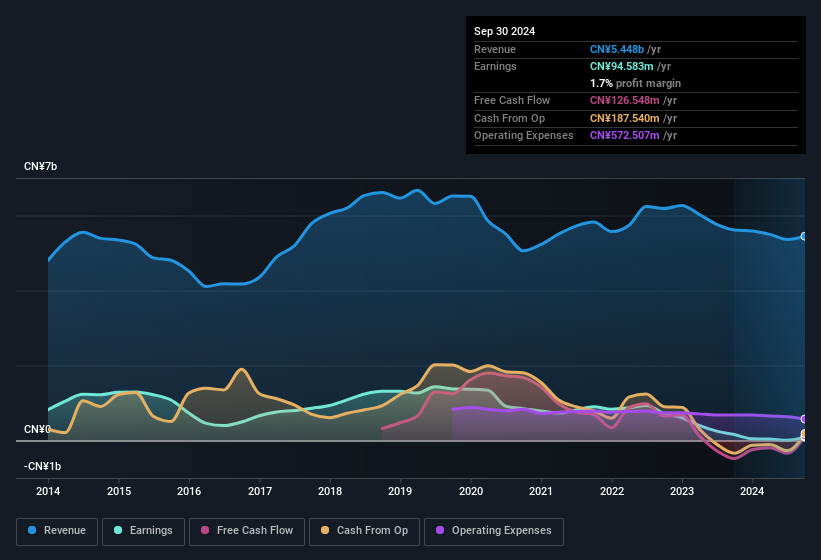This screenshot has width=821, height=560.
Task: Toggle the Free Cash Flow legend button
Action: pyautogui.click(x=247, y=531)
